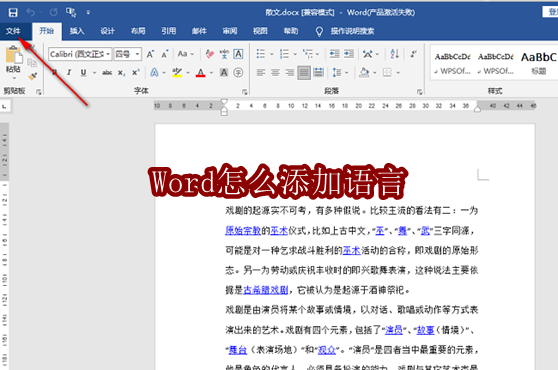Image resolution: width=558 pixels, height=370 pixels.
Task: Align text right
Action: 290,73
